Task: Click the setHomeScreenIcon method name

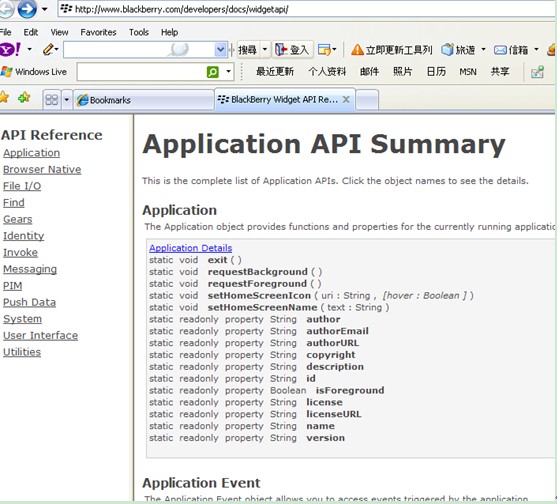Action: pyautogui.click(x=259, y=296)
